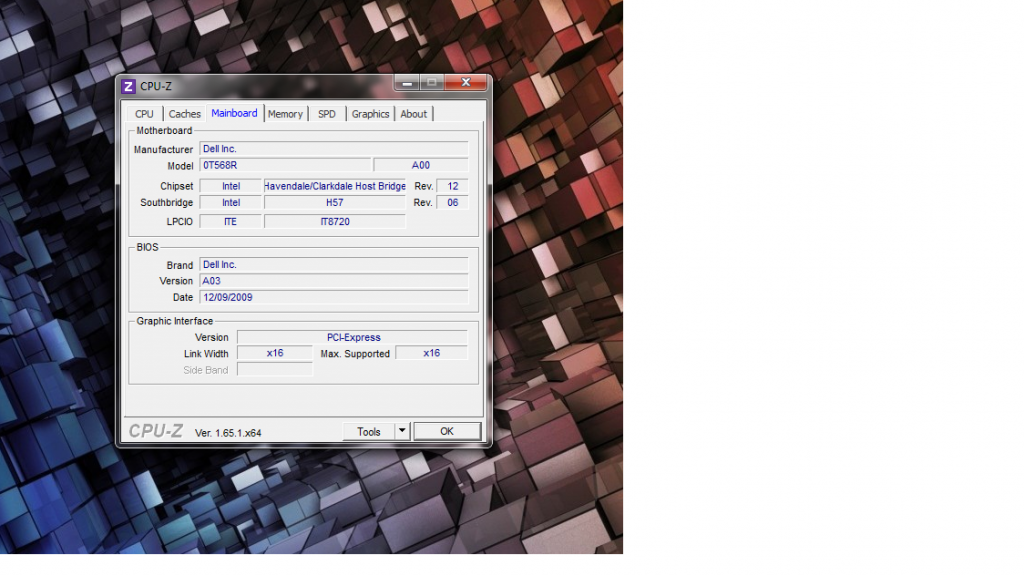Expand the Tools dropdown arrow

click(402, 431)
